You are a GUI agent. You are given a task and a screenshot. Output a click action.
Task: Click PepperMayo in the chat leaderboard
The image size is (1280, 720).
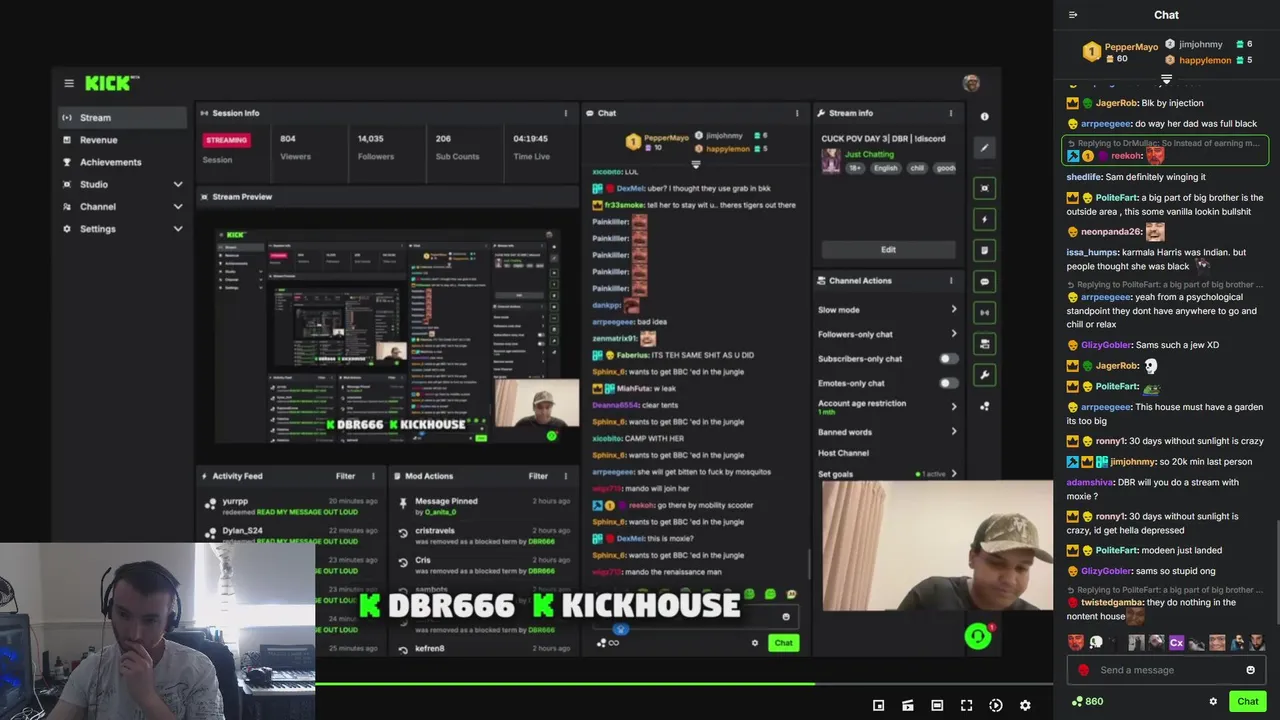click(1131, 47)
